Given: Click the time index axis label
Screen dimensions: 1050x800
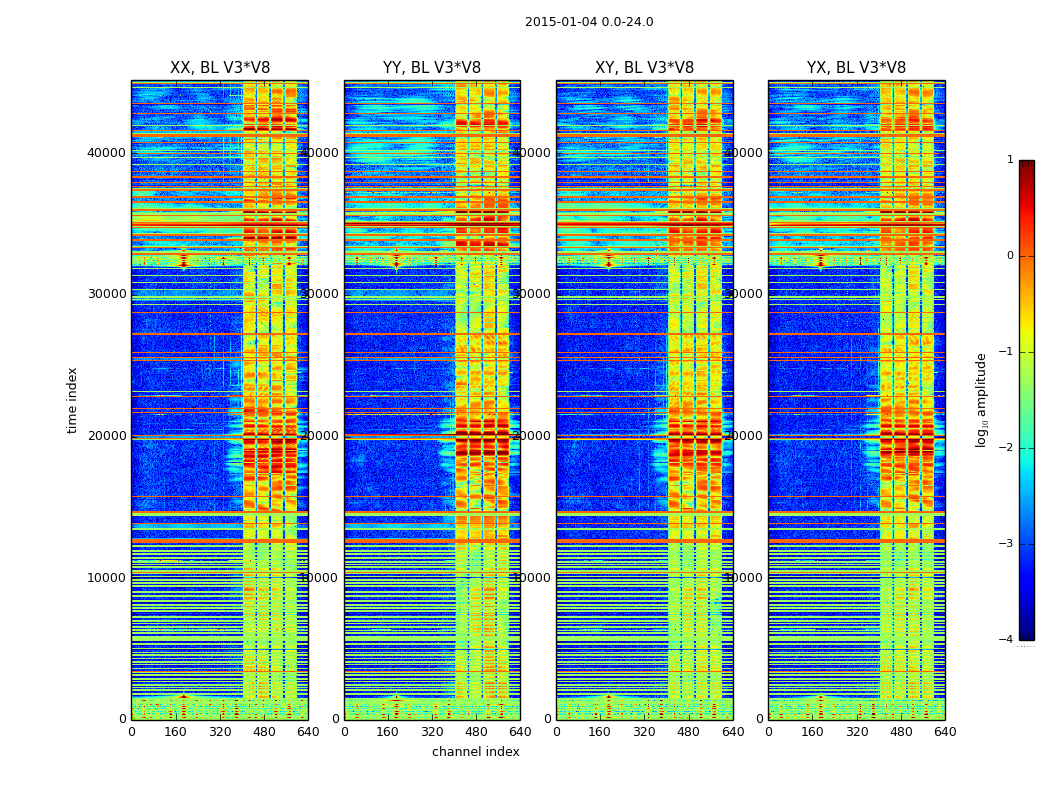Looking at the screenshot, I should (72, 400).
